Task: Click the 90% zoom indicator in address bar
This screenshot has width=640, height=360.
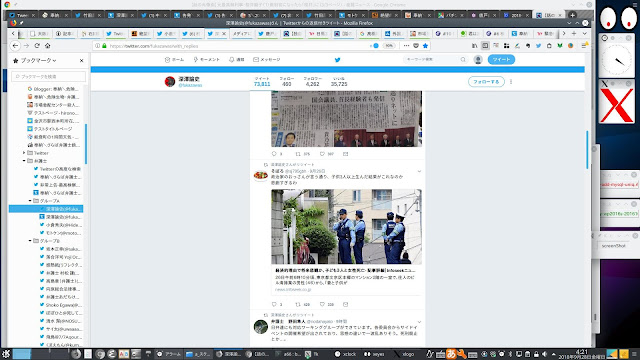Action: [389, 46]
